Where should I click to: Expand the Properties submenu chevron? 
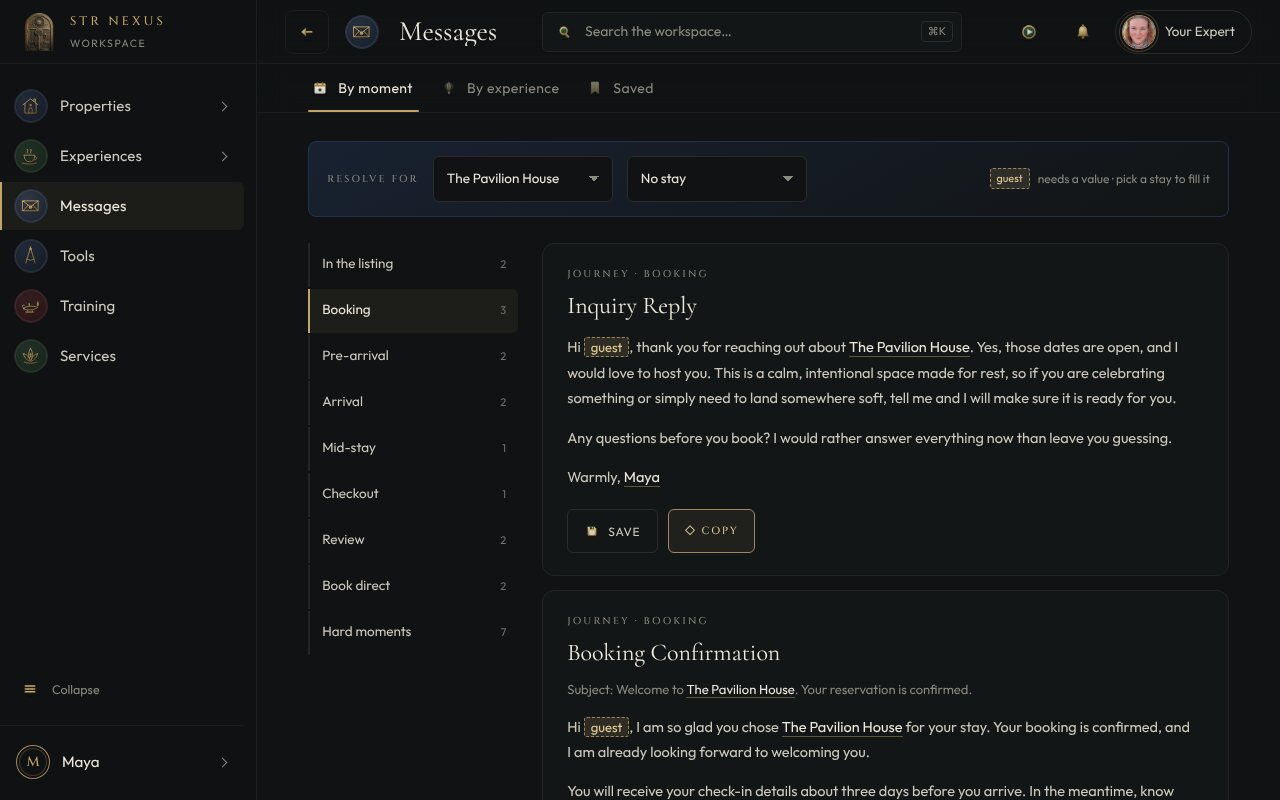(224, 106)
